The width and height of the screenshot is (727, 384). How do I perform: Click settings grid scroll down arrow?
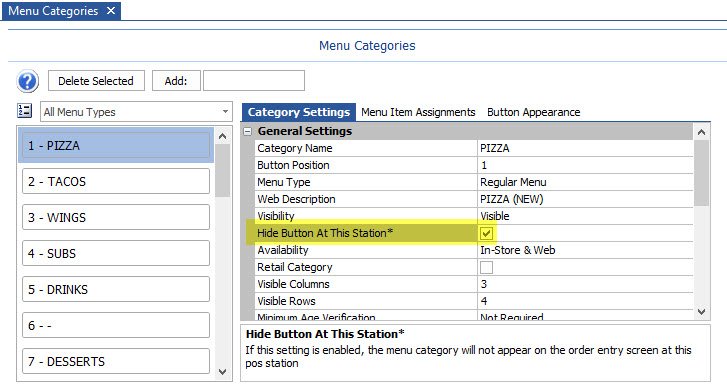[701, 312]
